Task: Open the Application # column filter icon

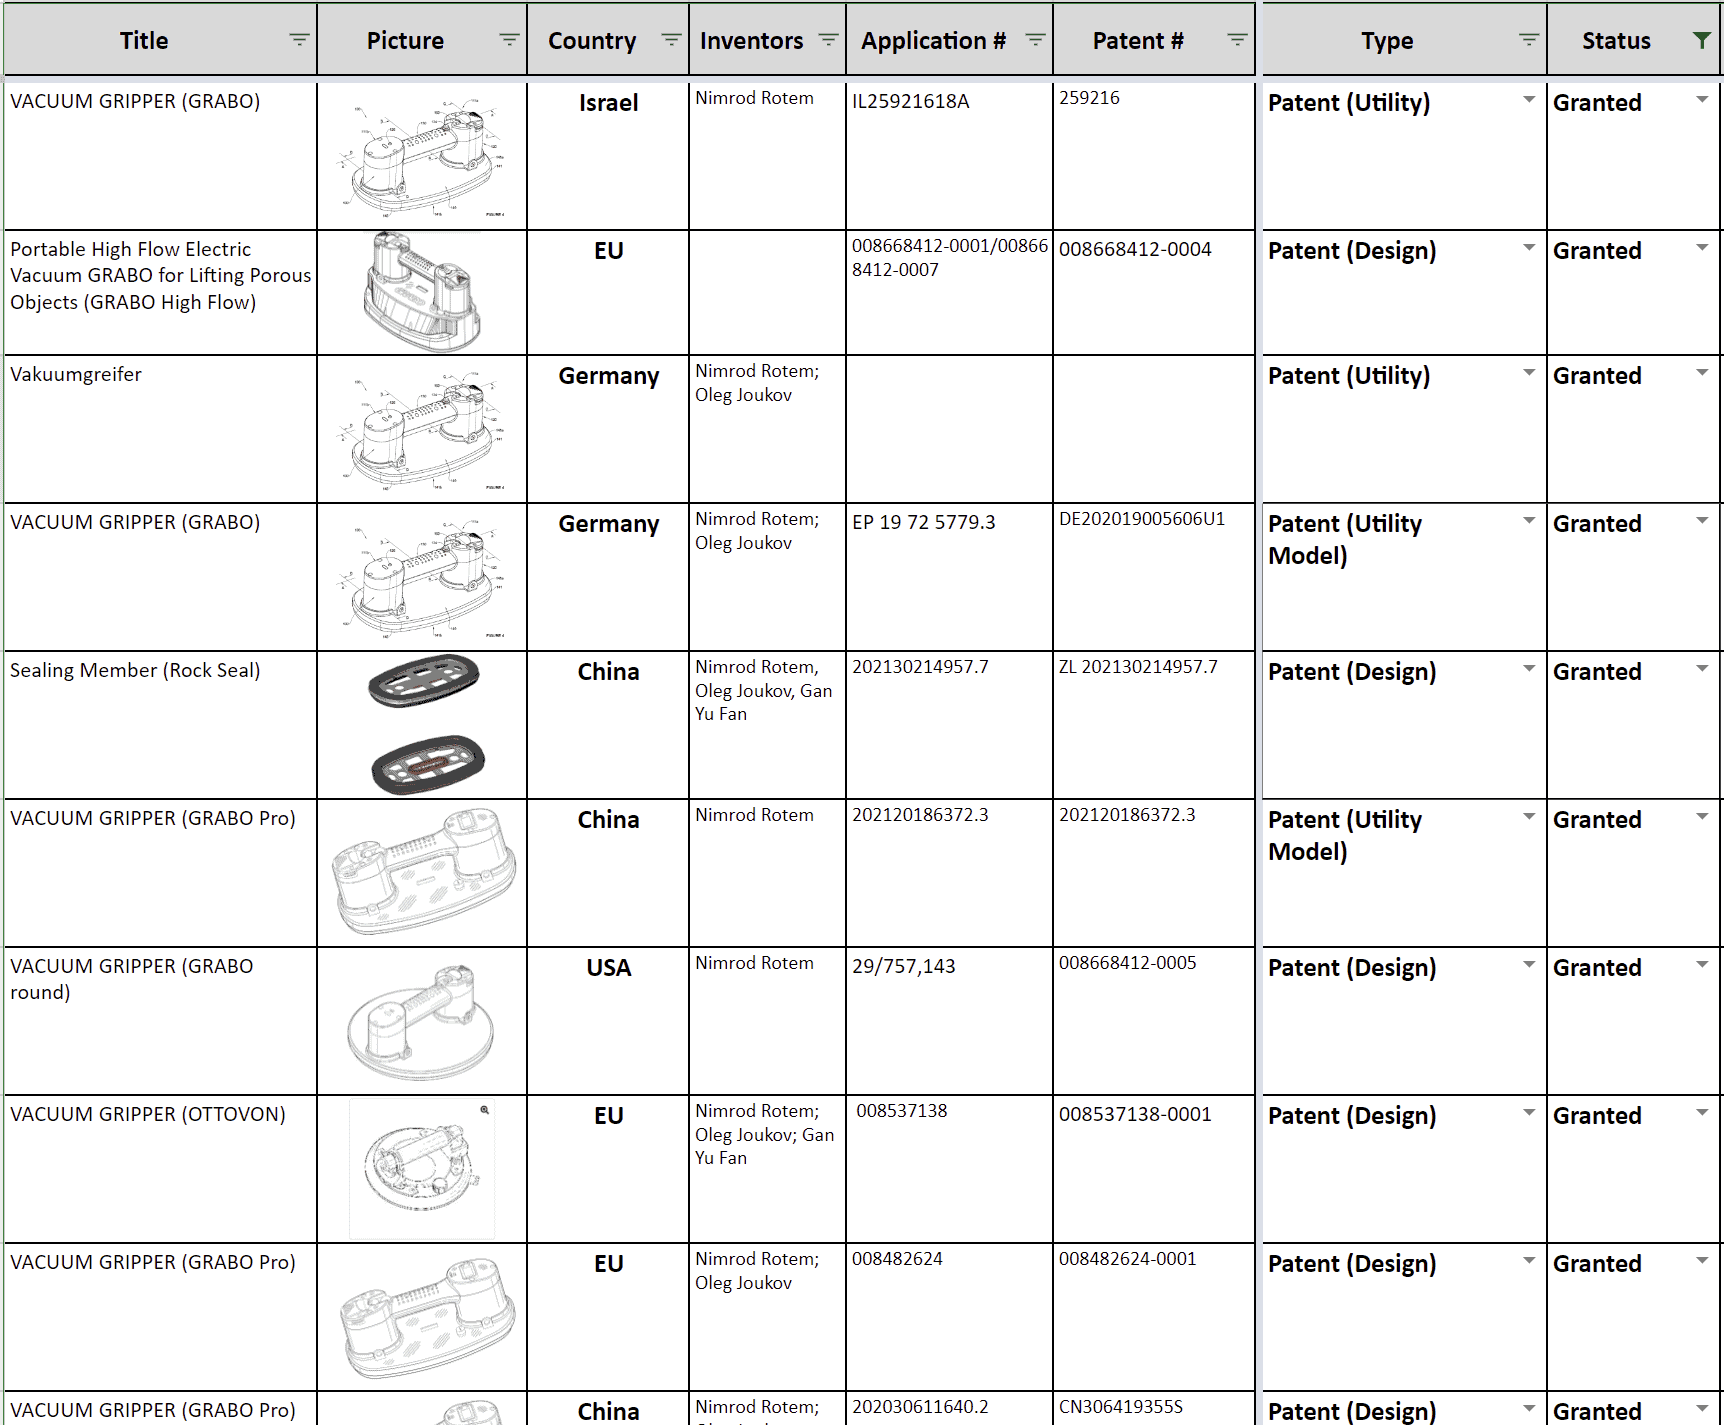Action: pos(1035,40)
